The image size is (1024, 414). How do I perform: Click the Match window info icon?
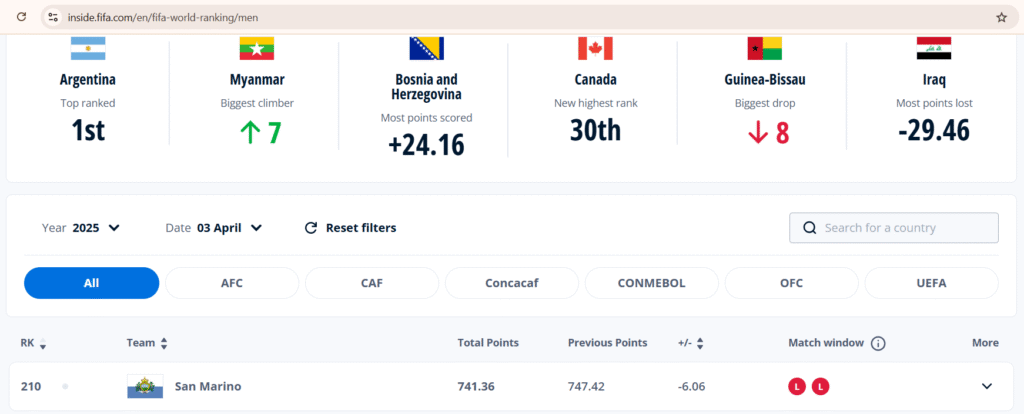tap(878, 343)
